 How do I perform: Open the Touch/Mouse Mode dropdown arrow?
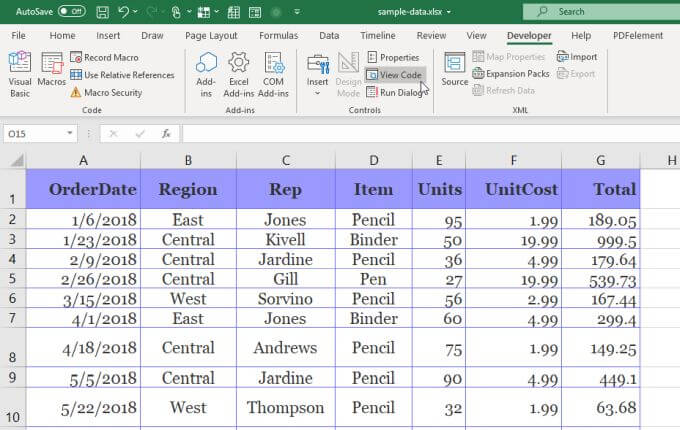click(190, 12)
